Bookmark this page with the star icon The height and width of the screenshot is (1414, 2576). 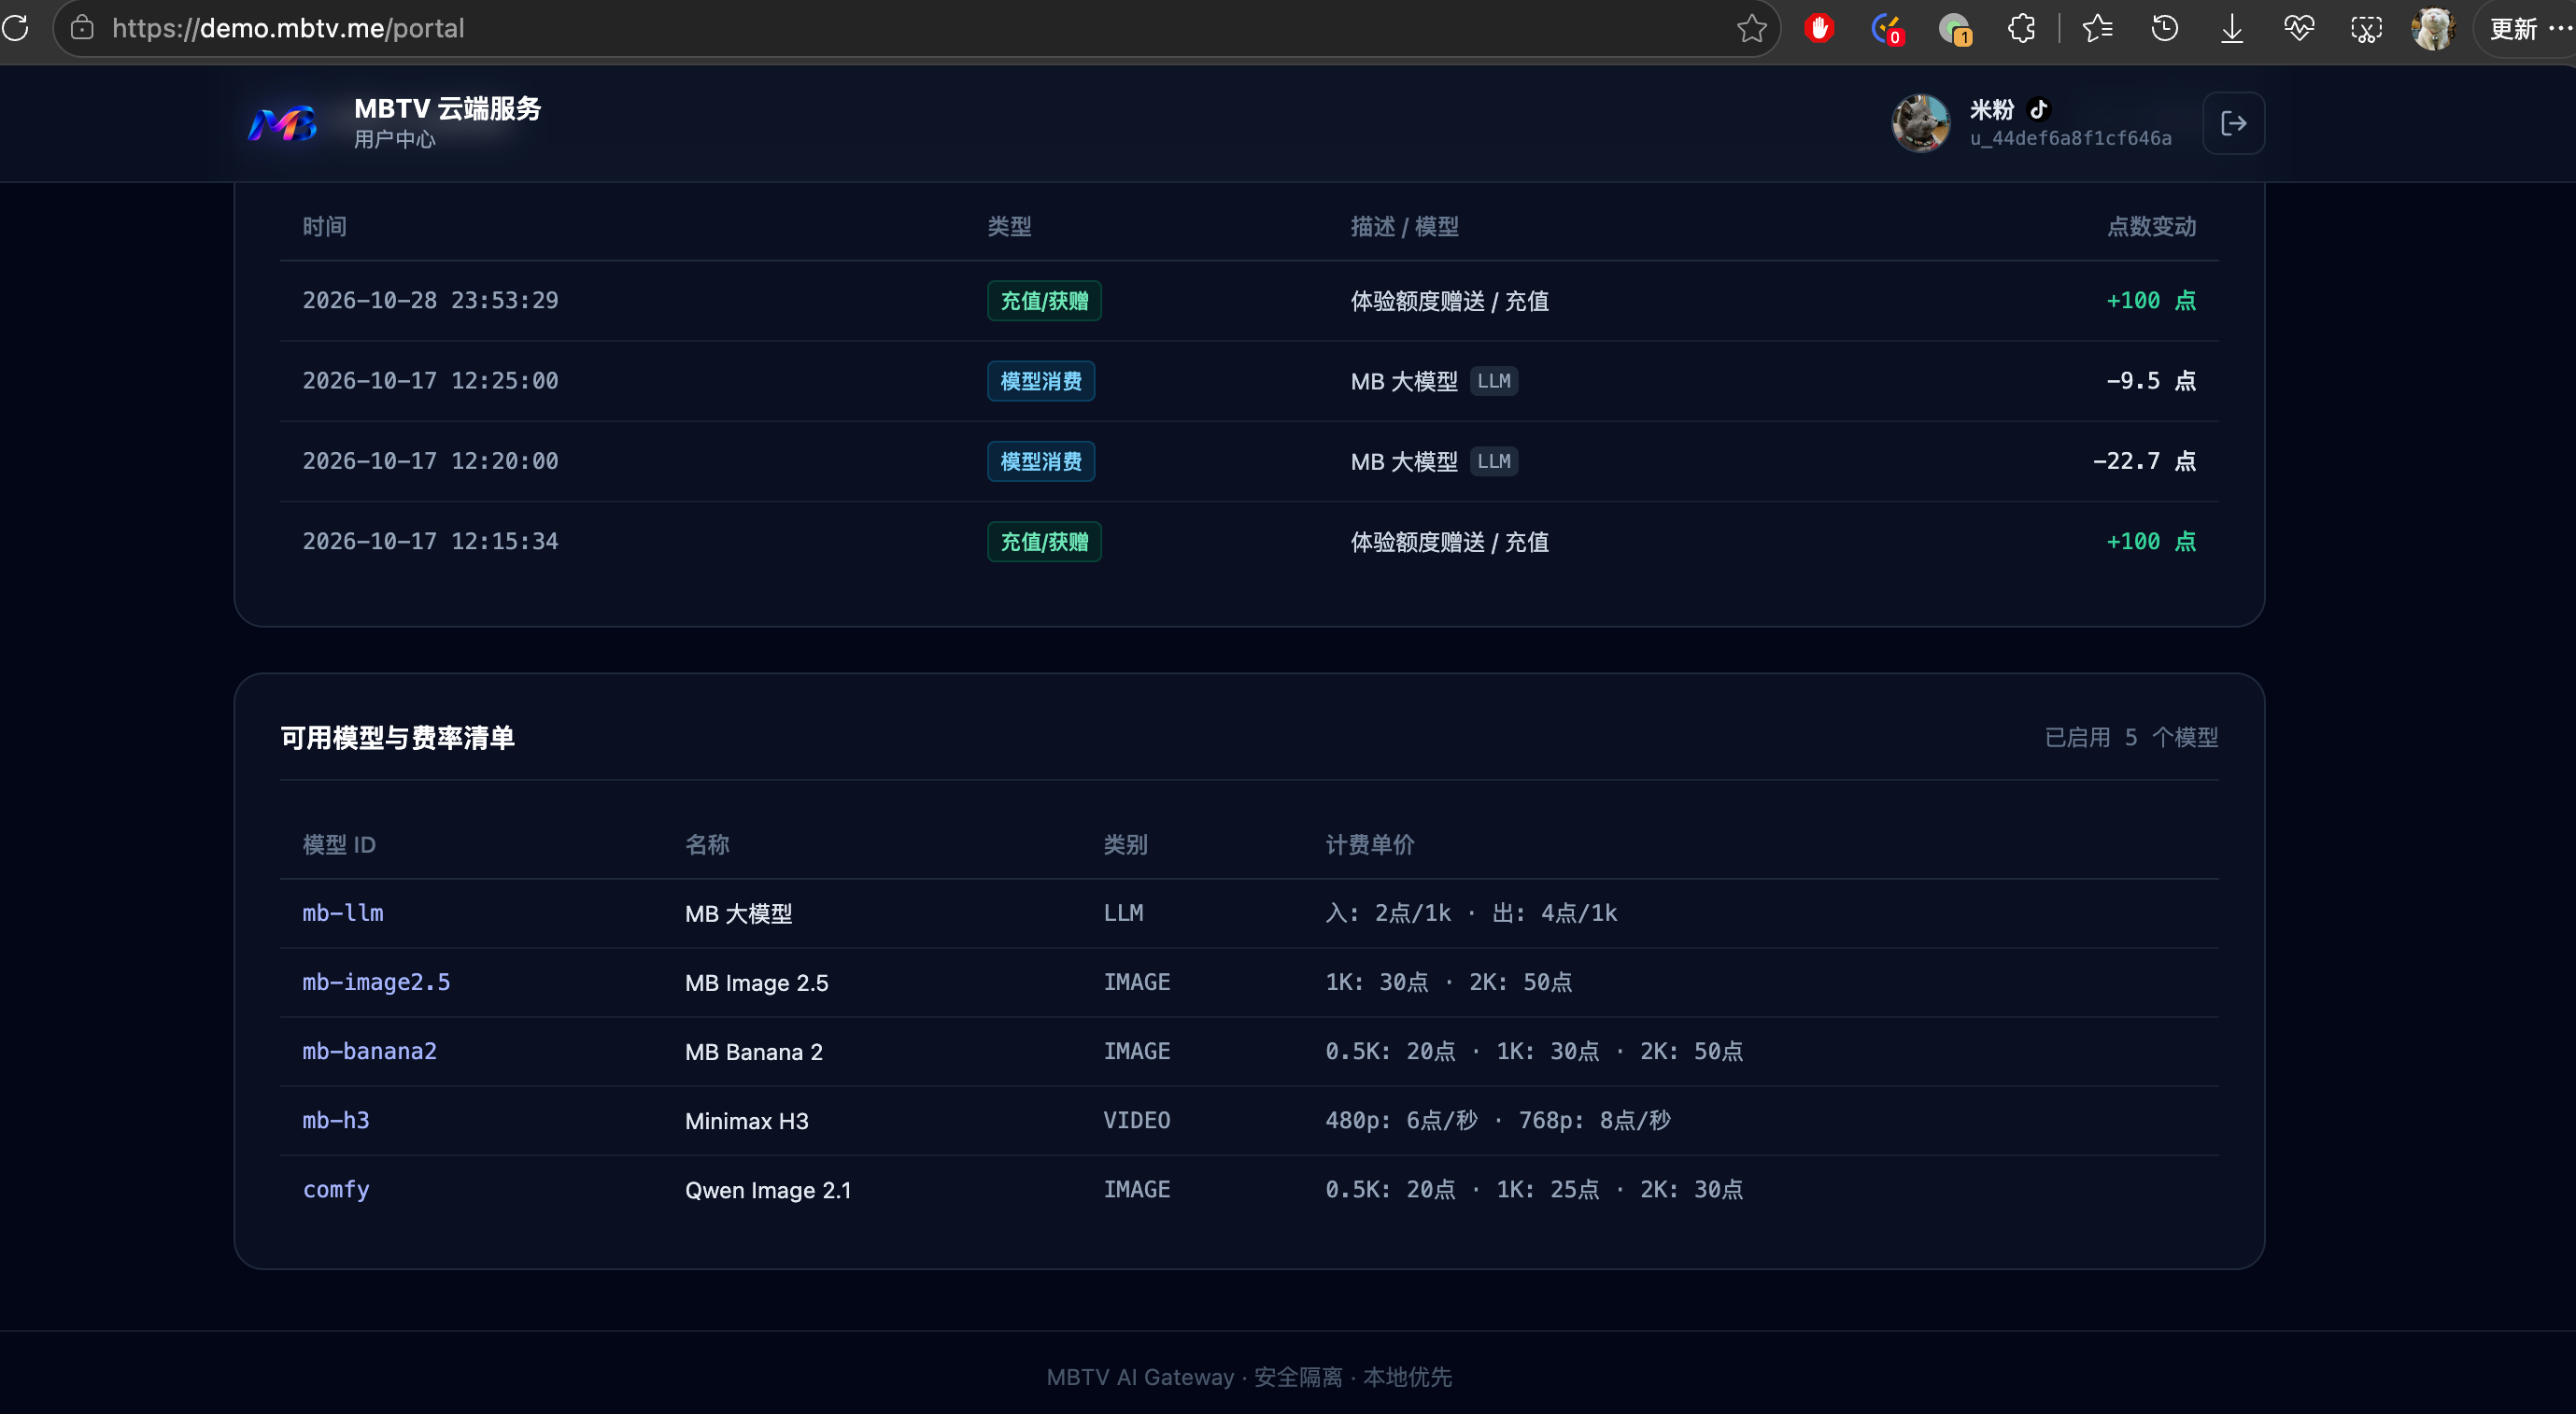[x=1751, y=28]
